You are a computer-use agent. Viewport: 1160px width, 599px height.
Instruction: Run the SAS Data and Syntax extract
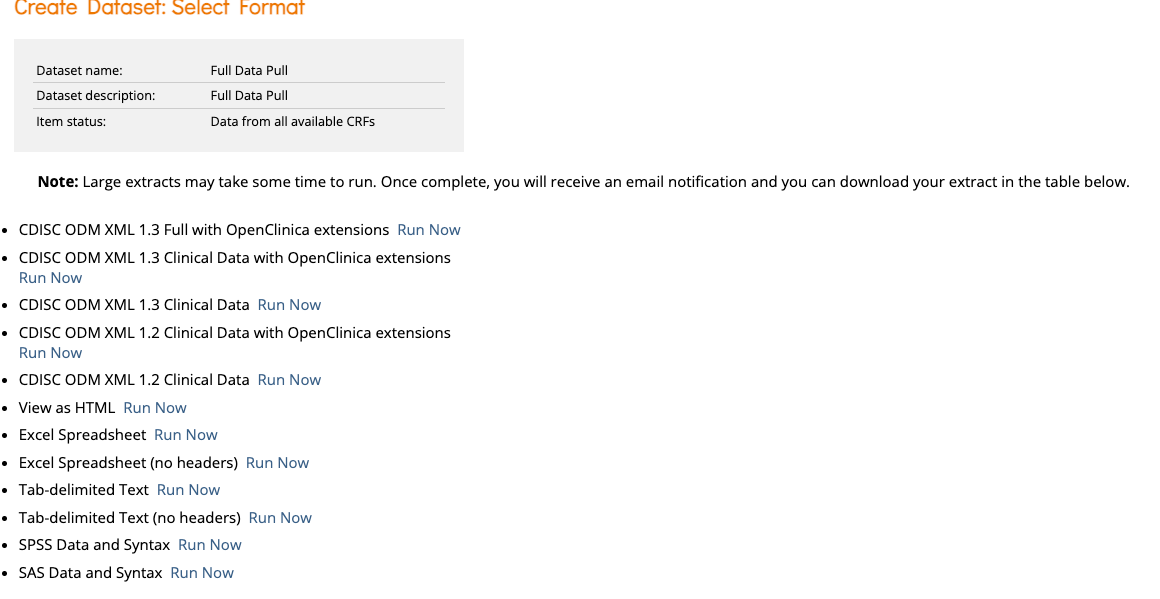(202, 573)
